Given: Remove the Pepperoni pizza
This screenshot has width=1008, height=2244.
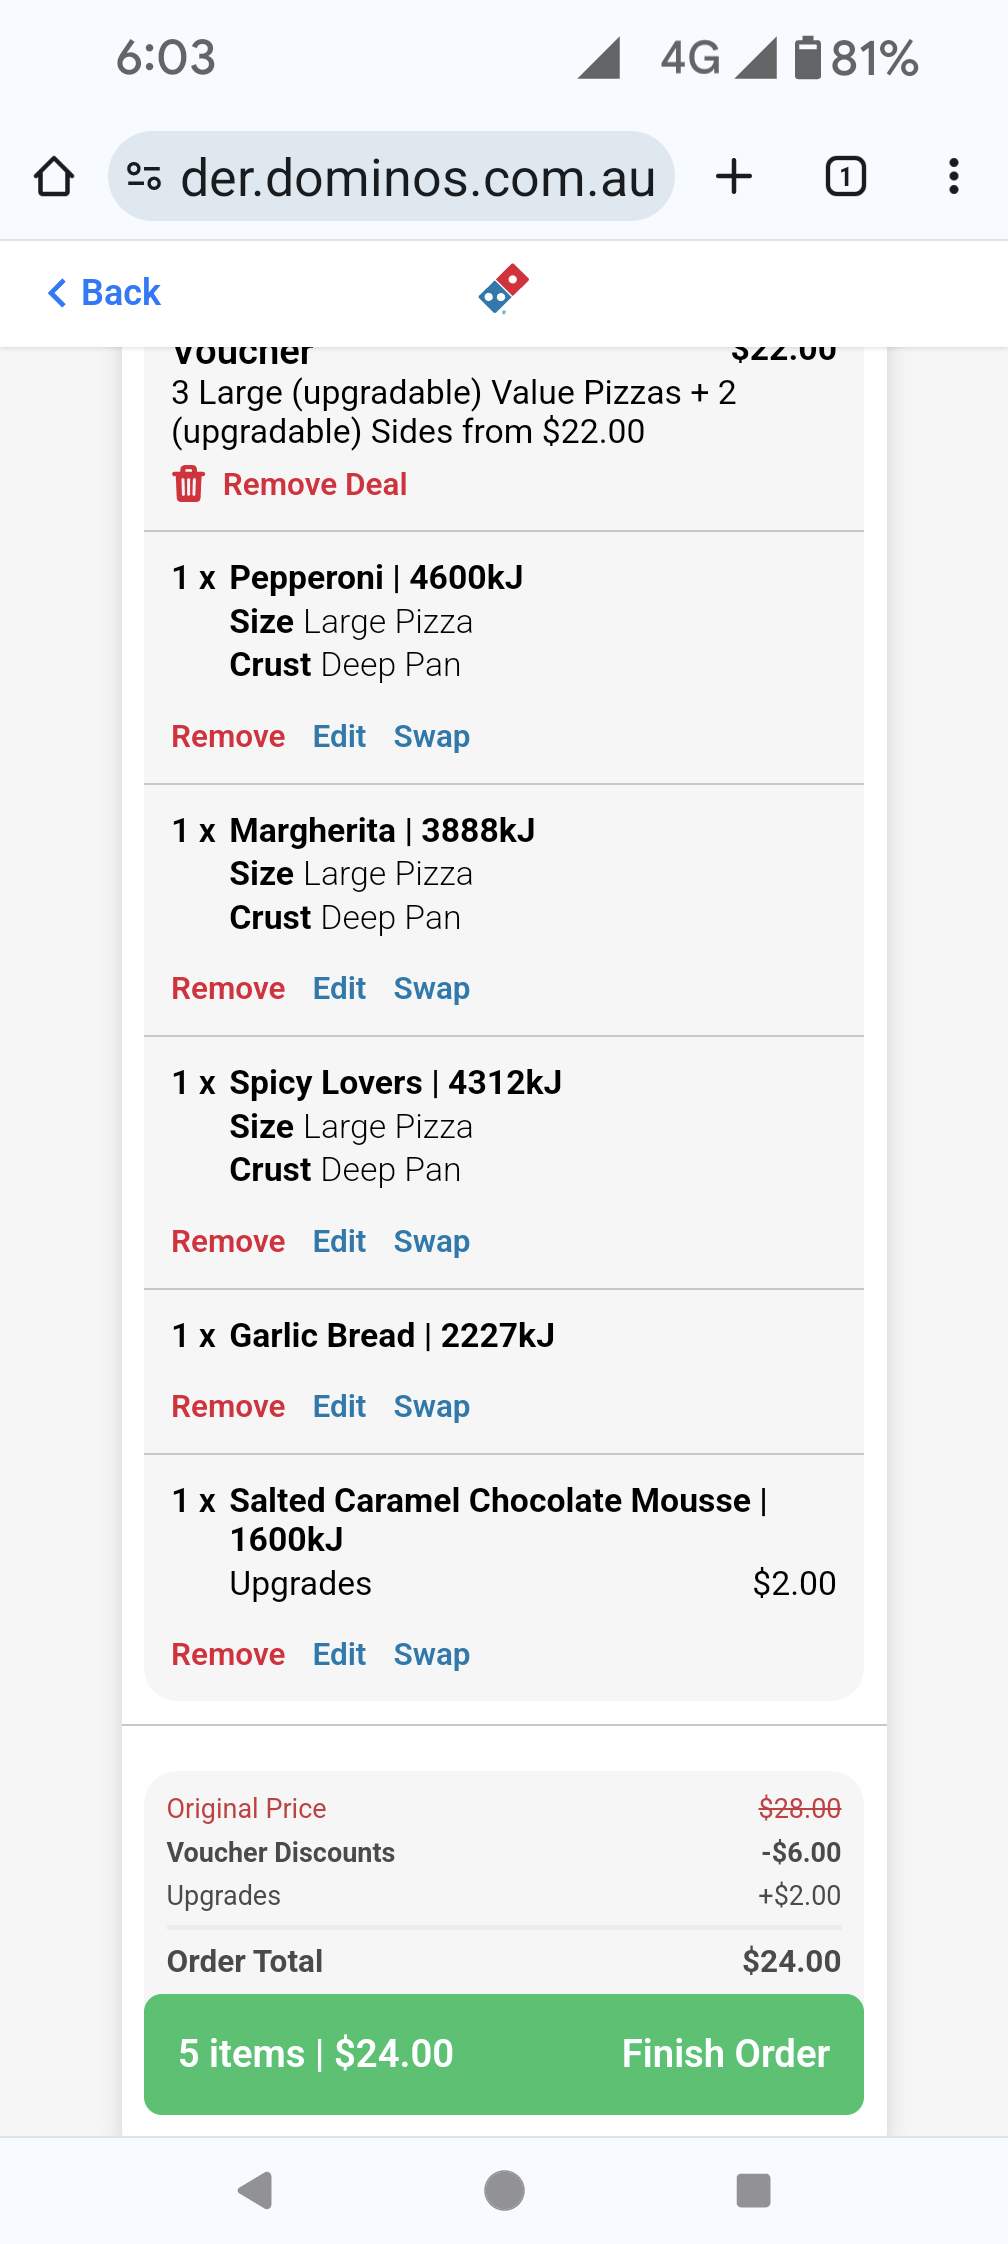Looking at the screenshot, I should coord(228,737).
